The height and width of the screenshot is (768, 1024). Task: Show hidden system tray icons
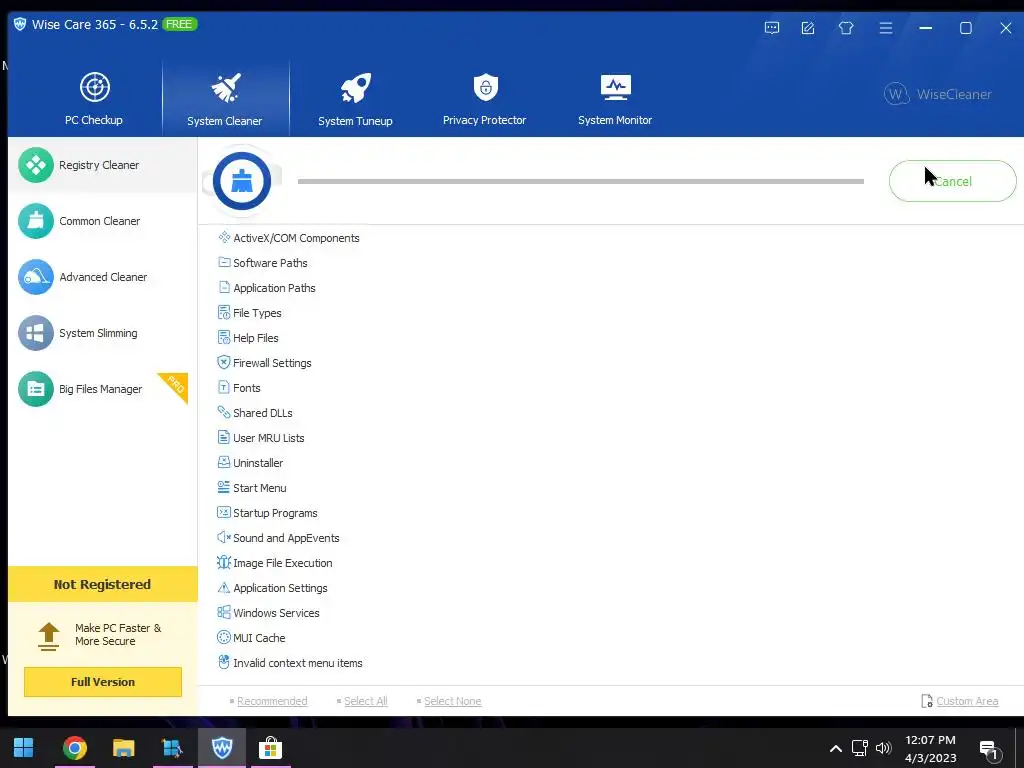[x=835, y=748]
